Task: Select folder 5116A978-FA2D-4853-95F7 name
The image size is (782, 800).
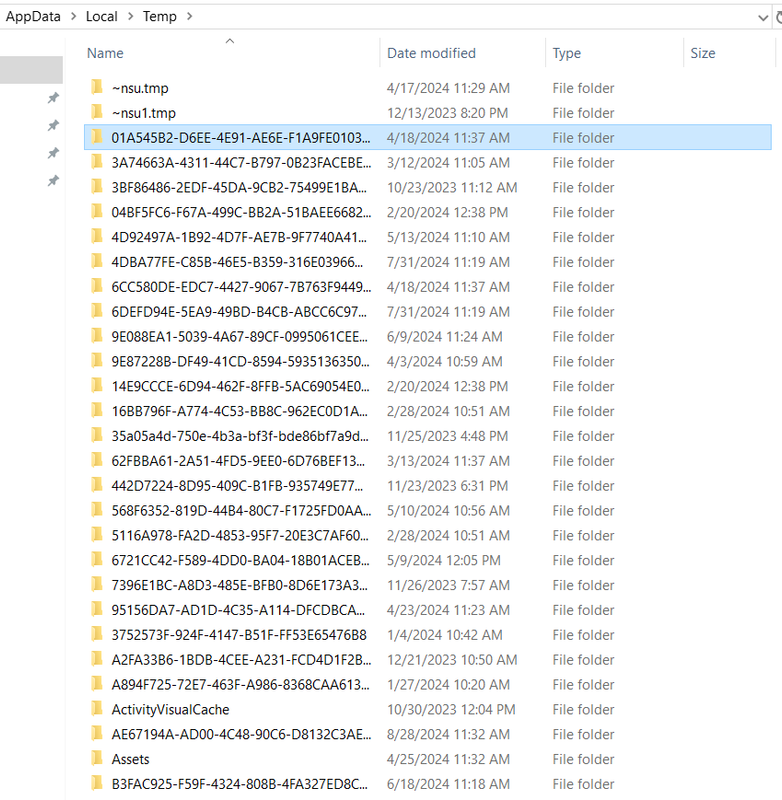Action: point(240,535)
